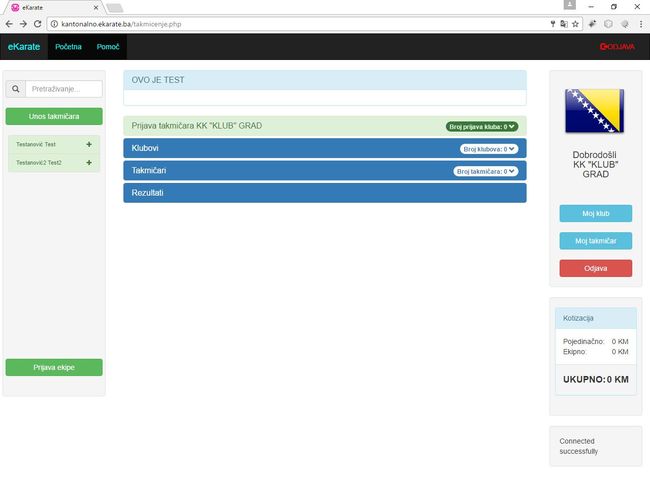Expand the Rezultati panel
The height and width of the screenshot is (500, 650).
pyautogui.click(x=324, y=193)
